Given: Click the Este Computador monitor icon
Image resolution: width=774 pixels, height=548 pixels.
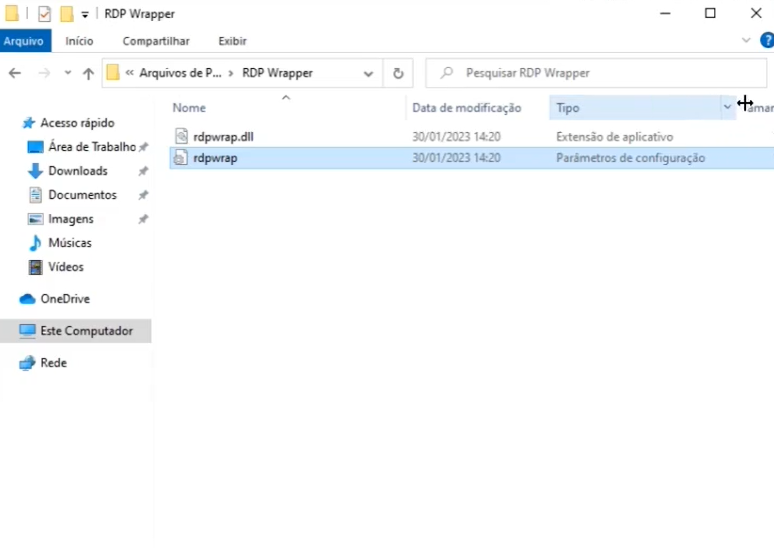Looking at the screenshot, I should (27, 331).
